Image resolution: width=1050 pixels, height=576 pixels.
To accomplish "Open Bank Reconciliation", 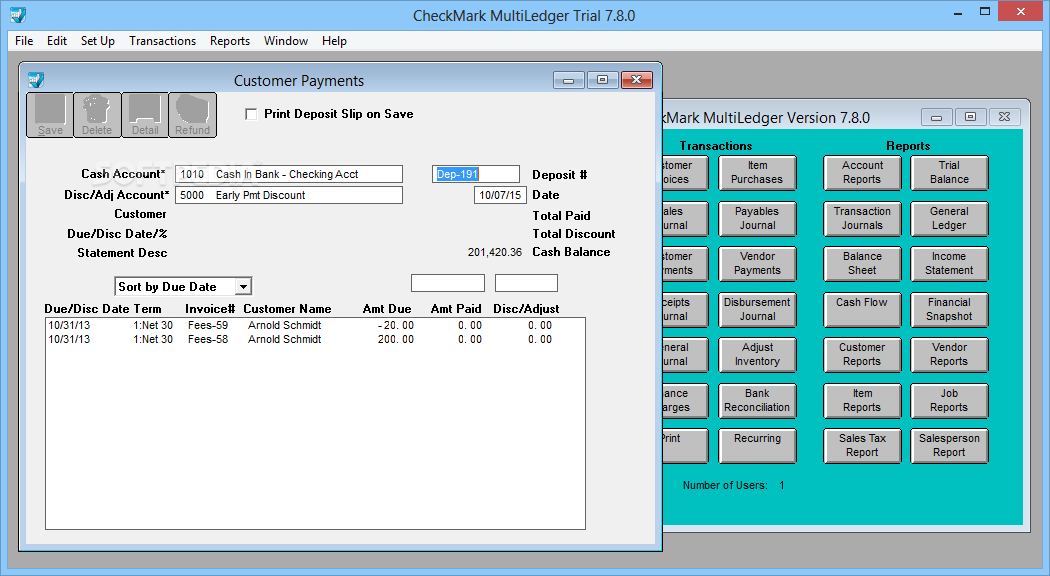I will (x=757, y=401).
